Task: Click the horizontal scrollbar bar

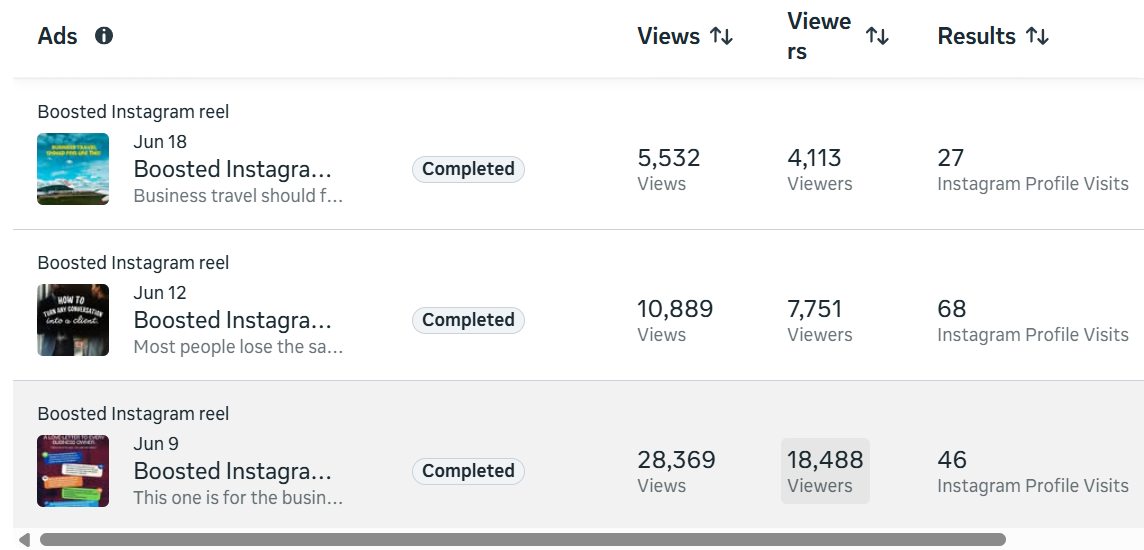Action: [522, 540]
